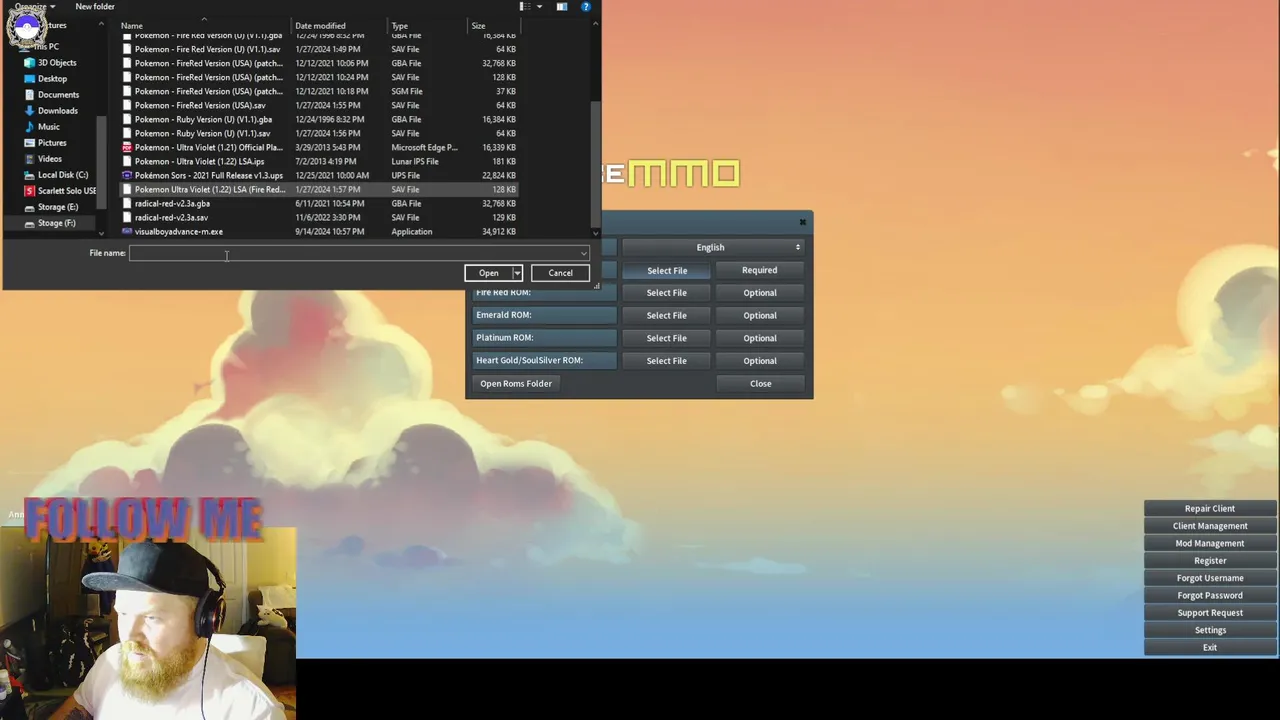This screenshot has width=1280, height=720.
Task: Click Exit in the launcher menu
Action: (x=1210, y=648)
